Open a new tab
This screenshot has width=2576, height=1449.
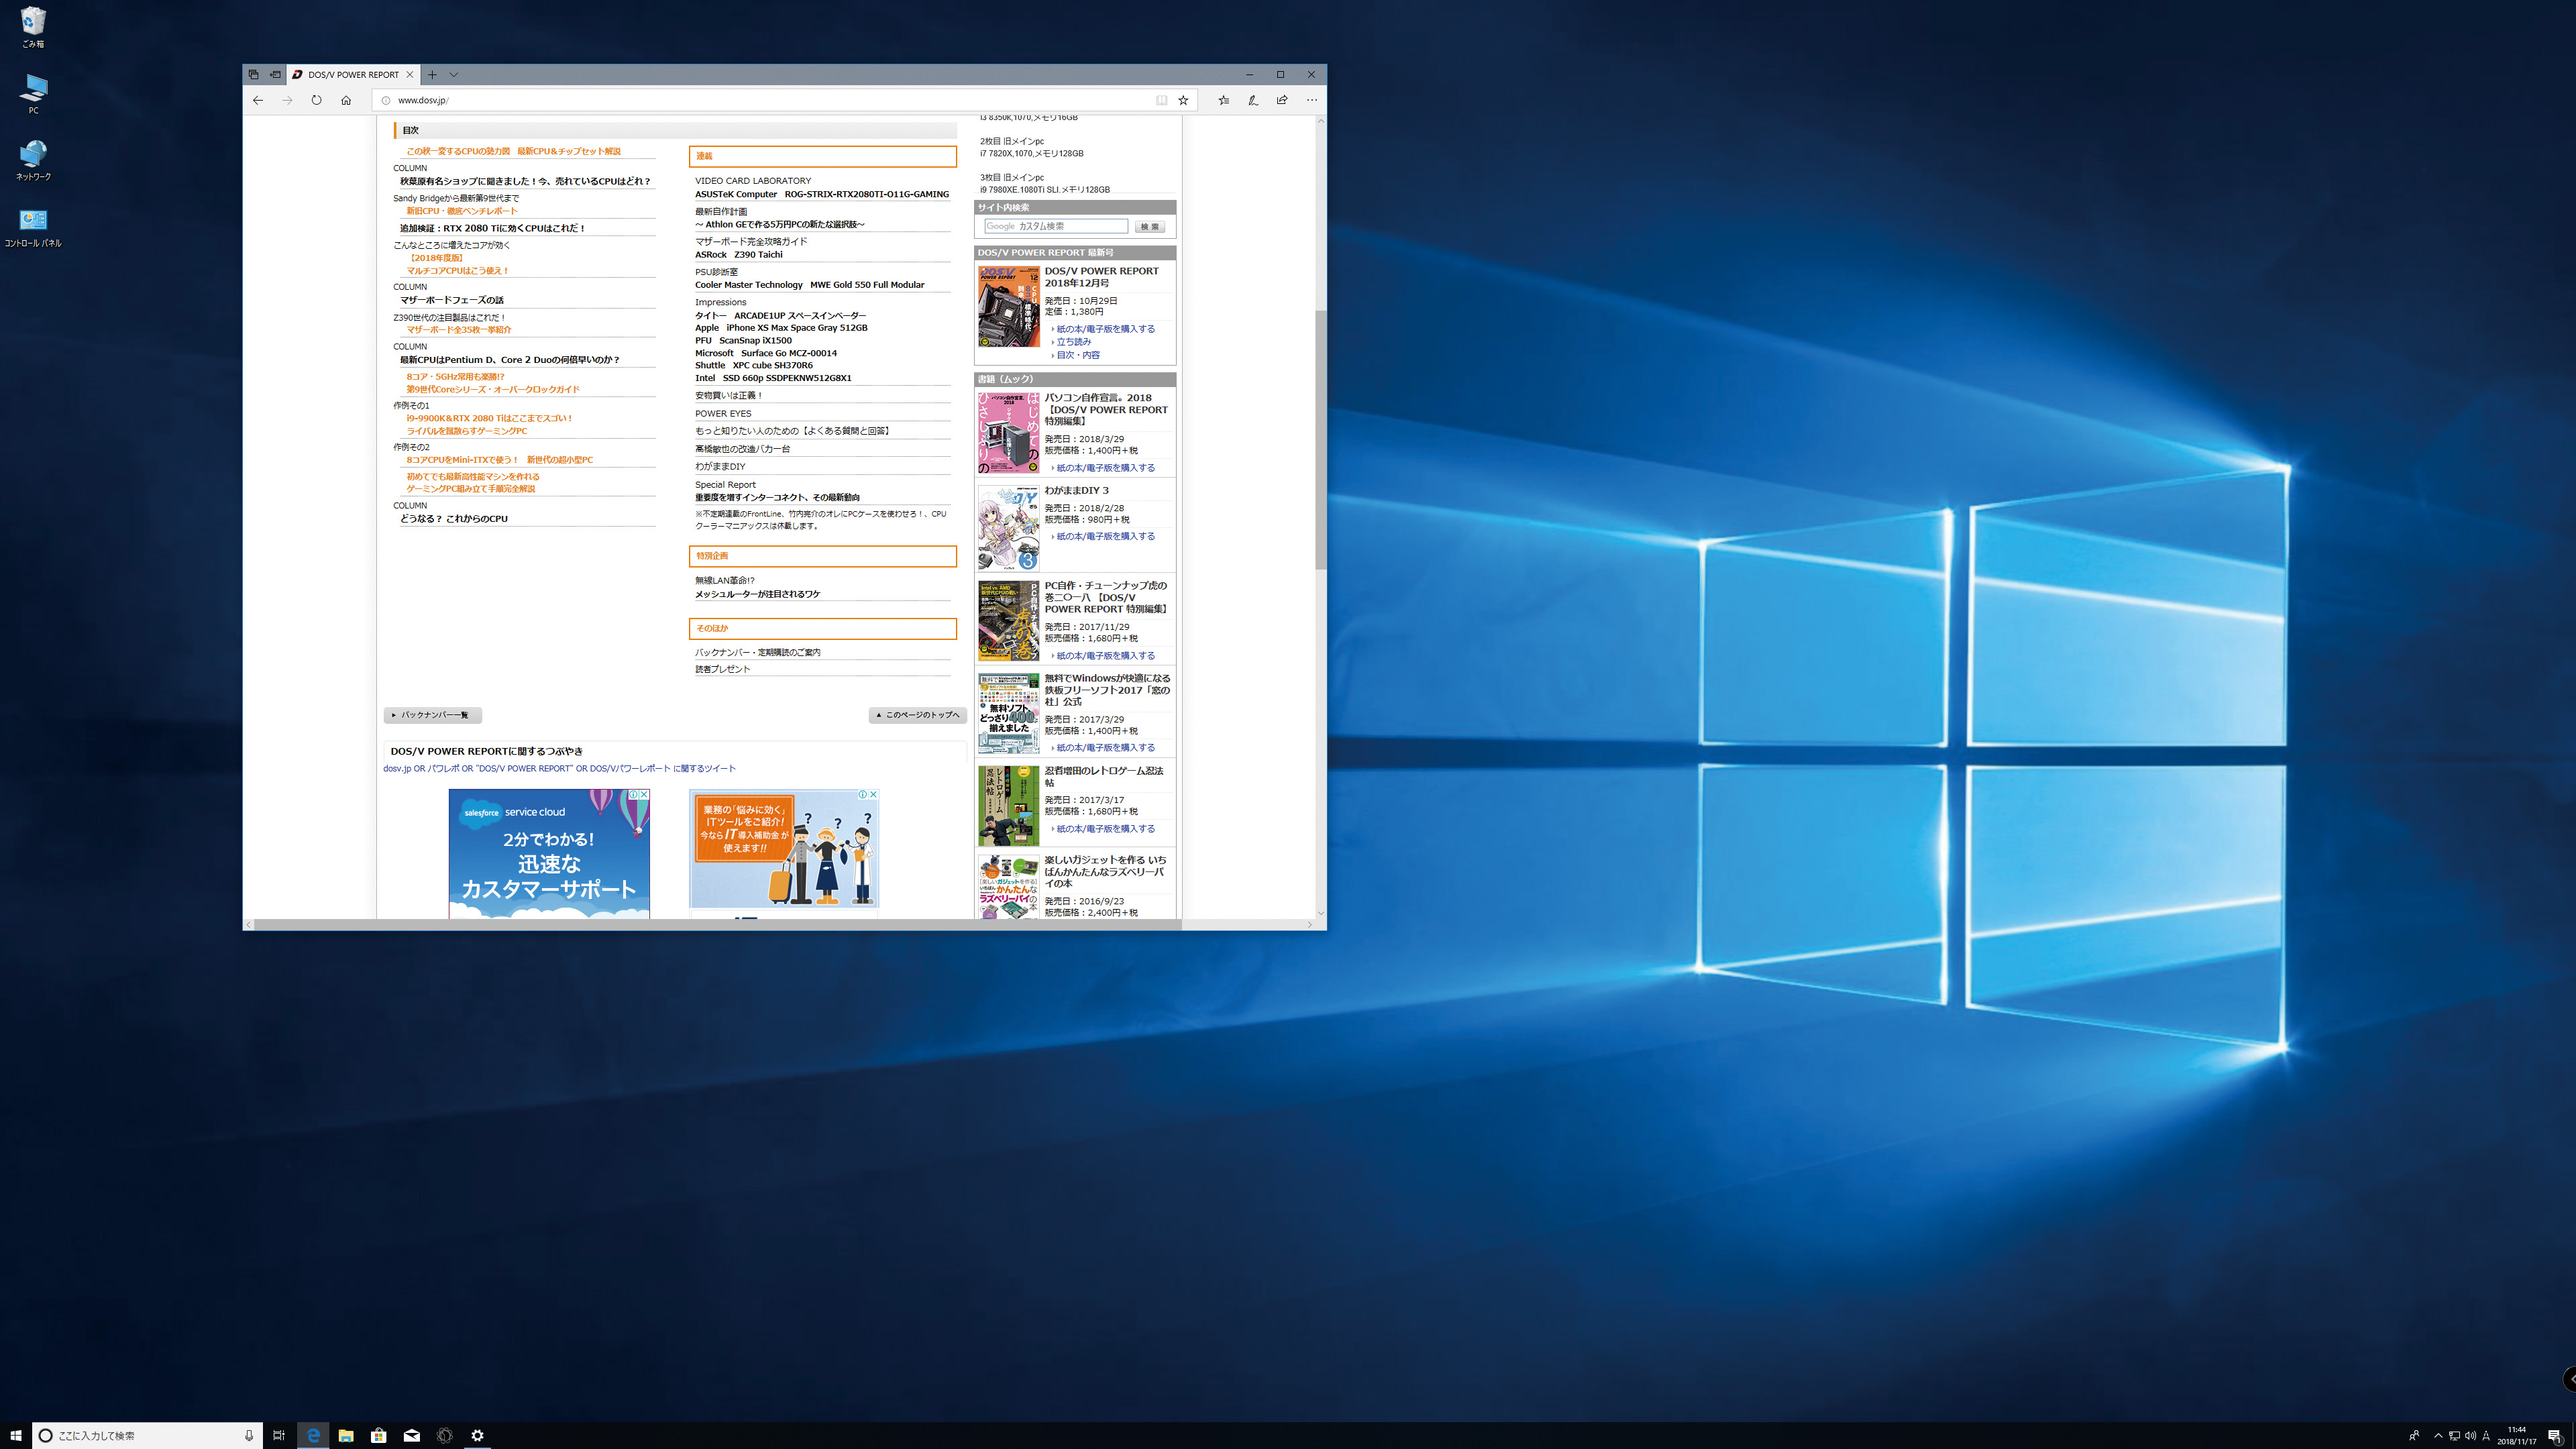(x=432, y=74)
